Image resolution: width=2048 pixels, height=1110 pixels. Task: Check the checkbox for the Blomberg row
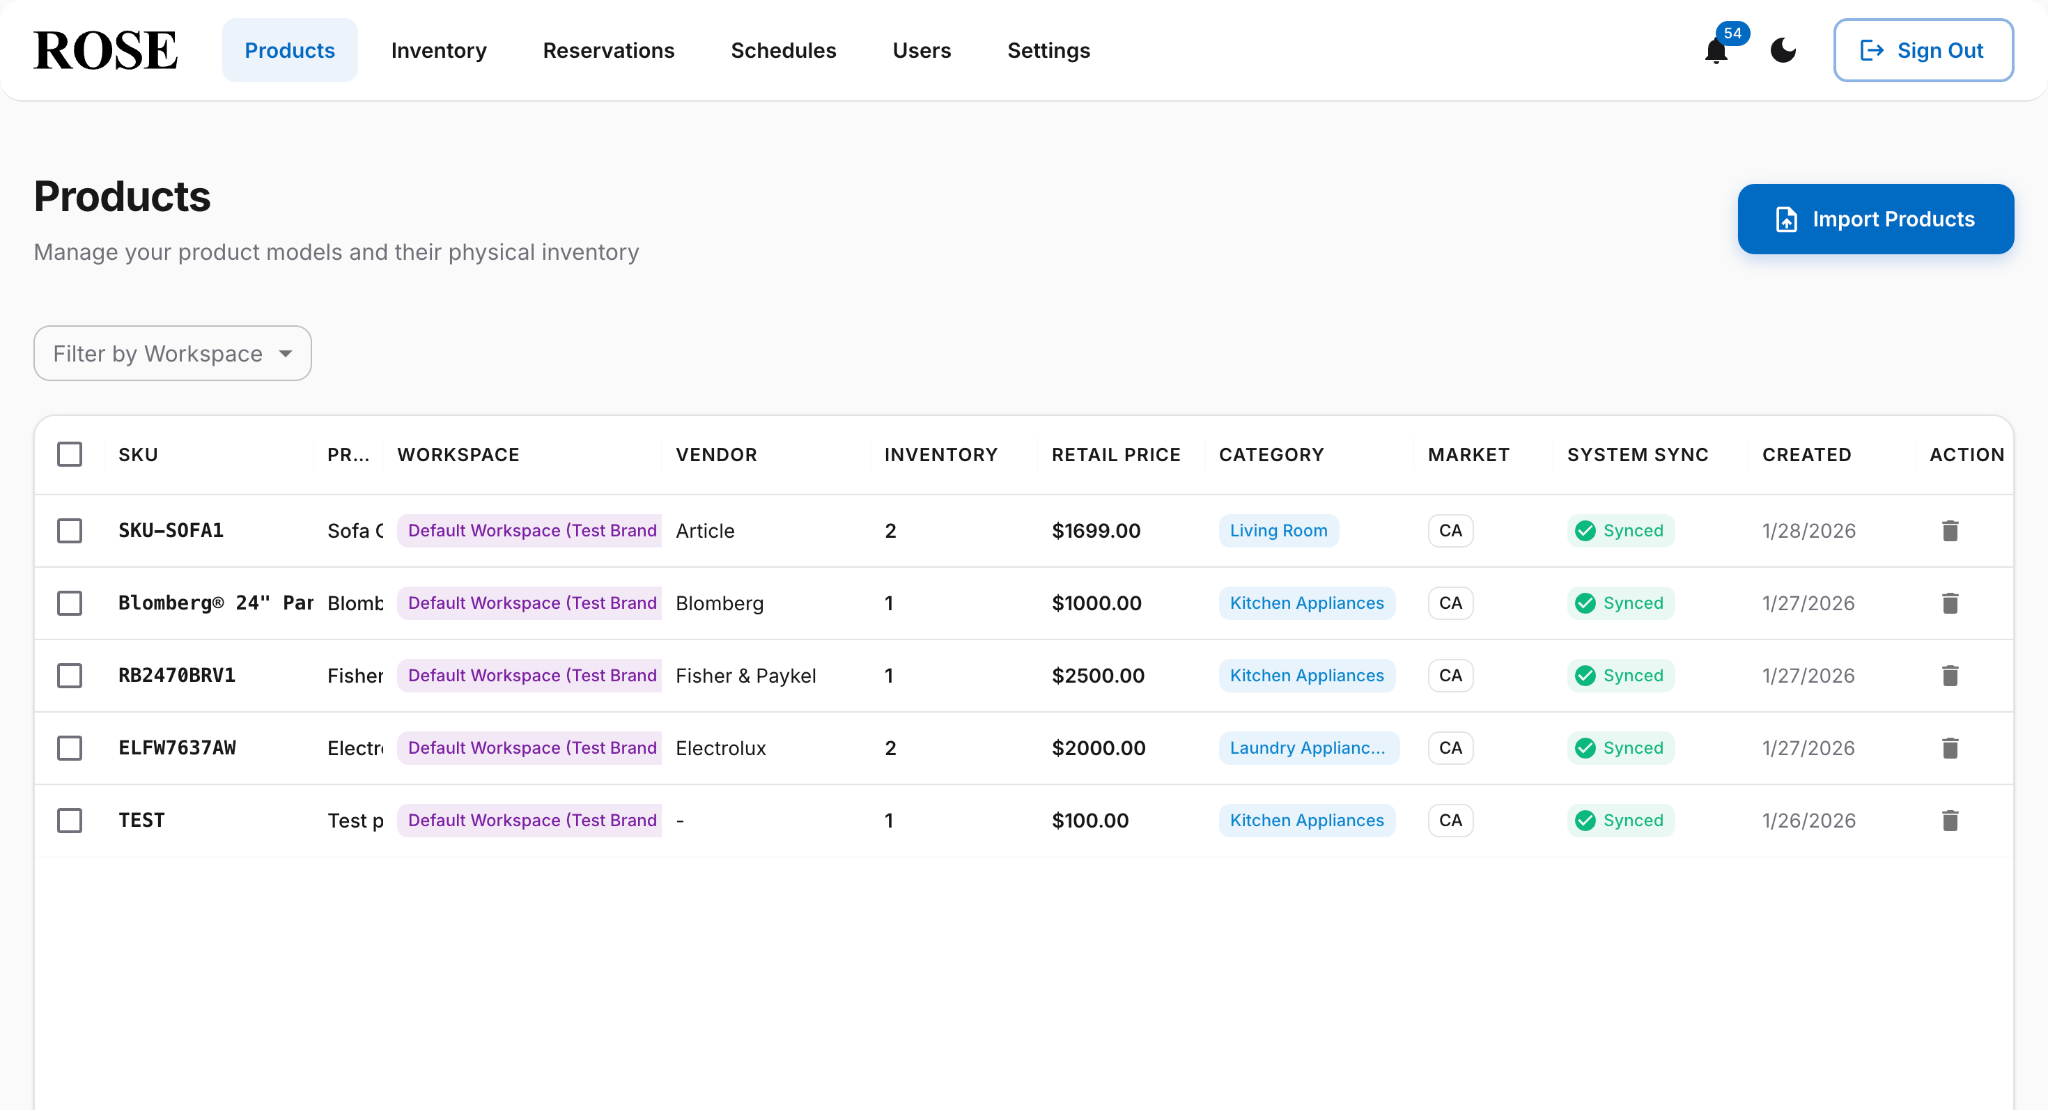(70, 603)
